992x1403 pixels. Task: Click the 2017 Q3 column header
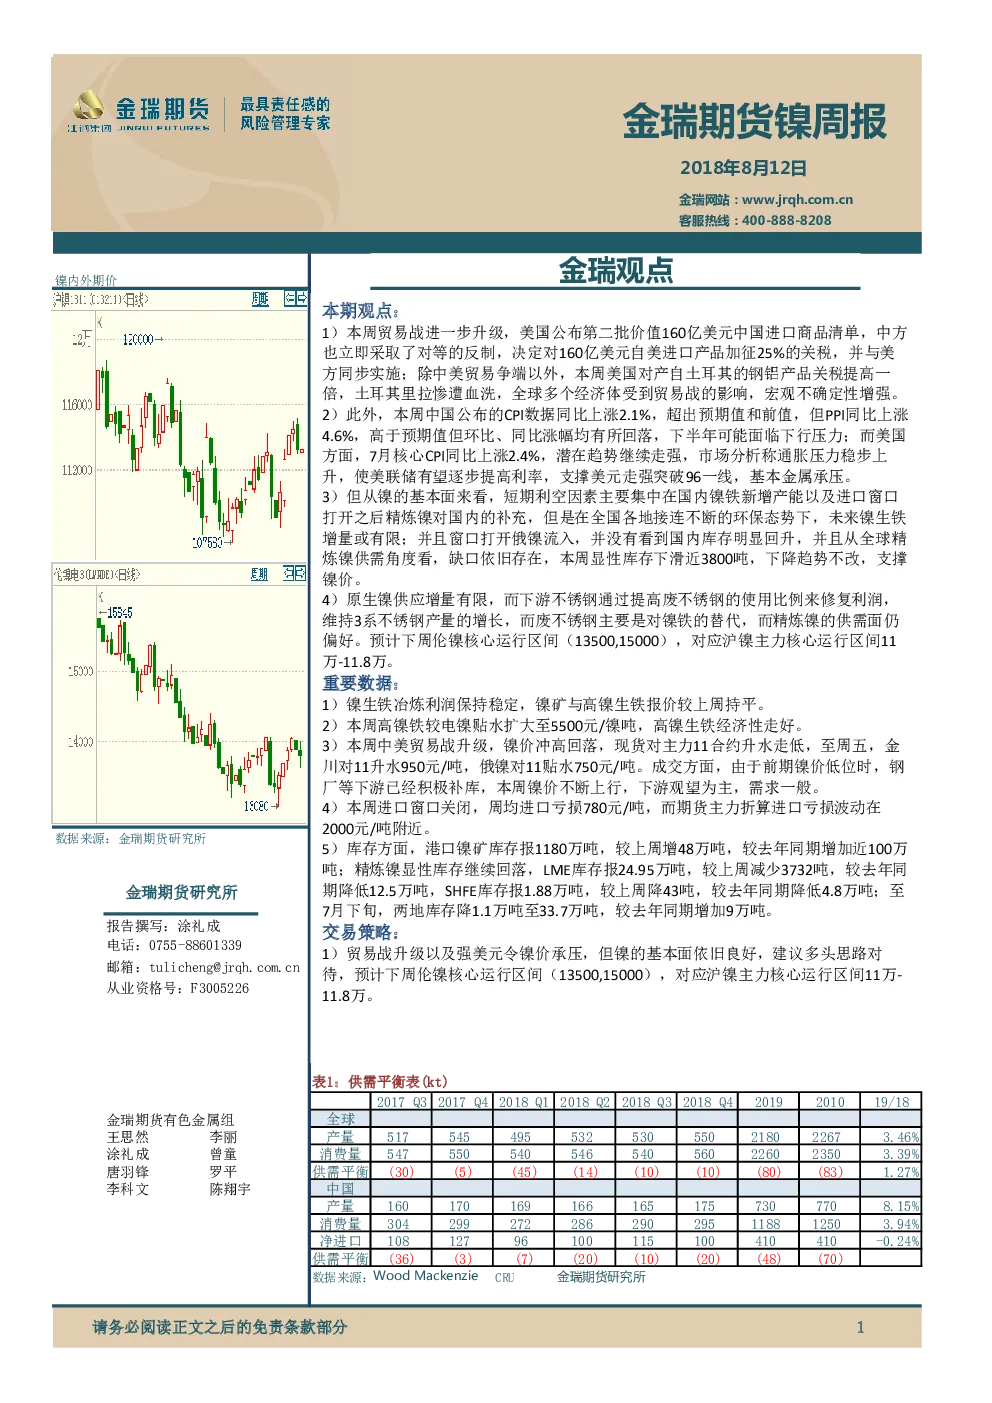coord(401,1102)
